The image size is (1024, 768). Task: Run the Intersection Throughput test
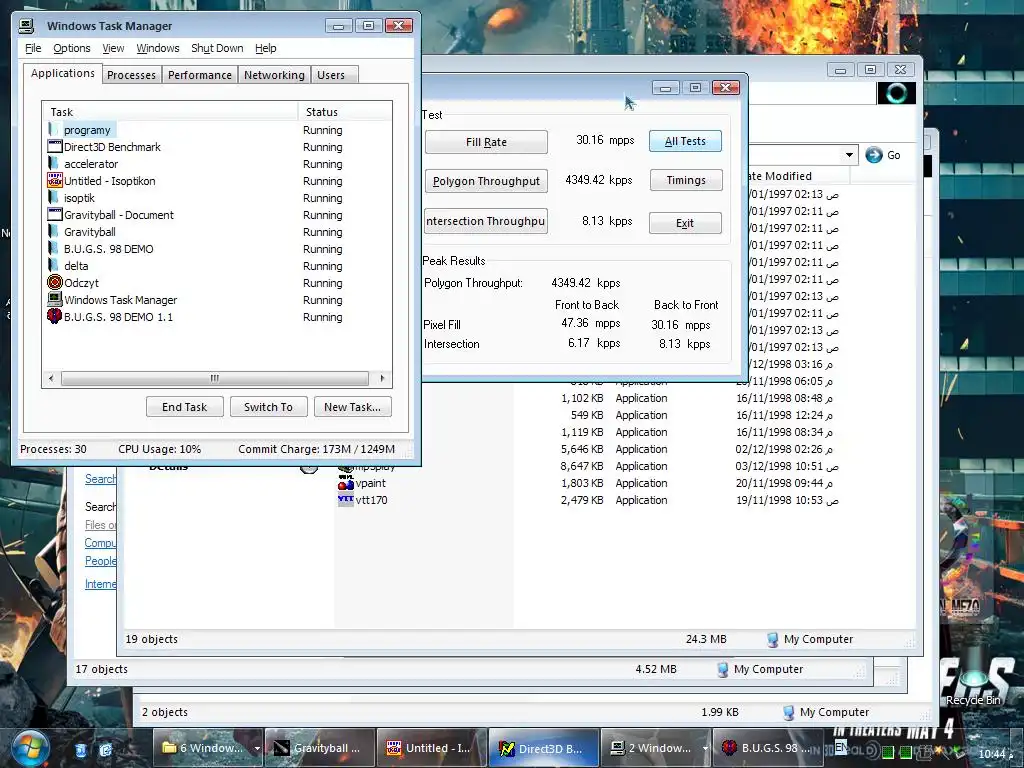[x=486, y=221]
